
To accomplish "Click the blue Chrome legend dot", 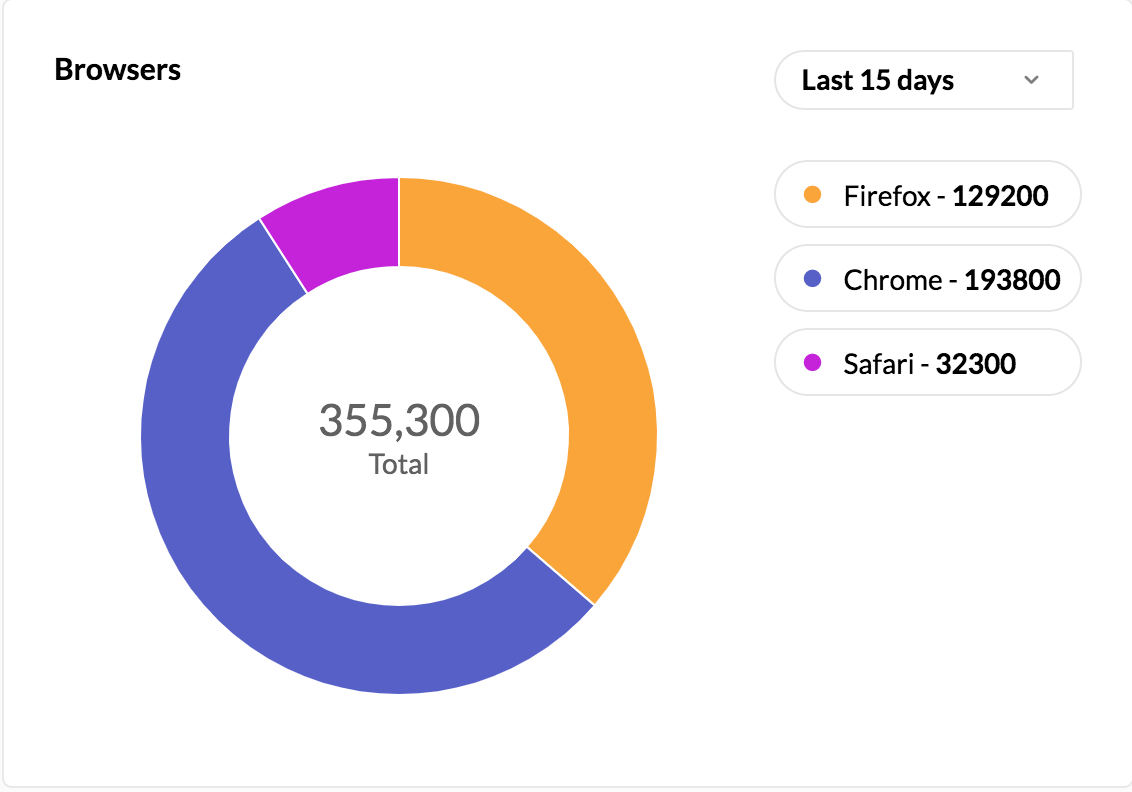I will click(812, 279).
